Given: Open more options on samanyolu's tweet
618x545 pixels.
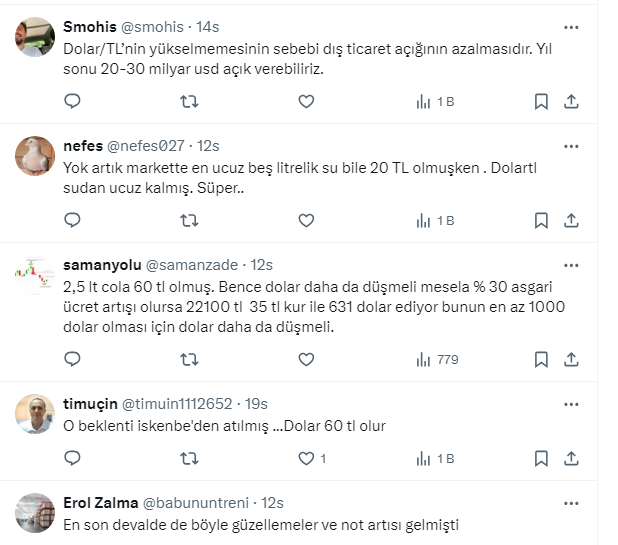Looking at the screenshot, I should tap(571, 265).
